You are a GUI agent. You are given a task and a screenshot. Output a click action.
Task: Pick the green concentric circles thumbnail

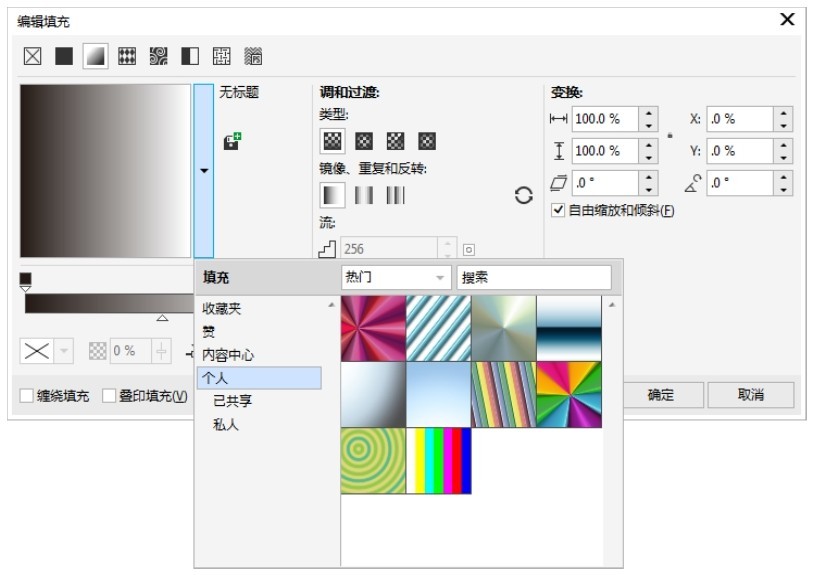pyautogui.click(x=373, y=460)
